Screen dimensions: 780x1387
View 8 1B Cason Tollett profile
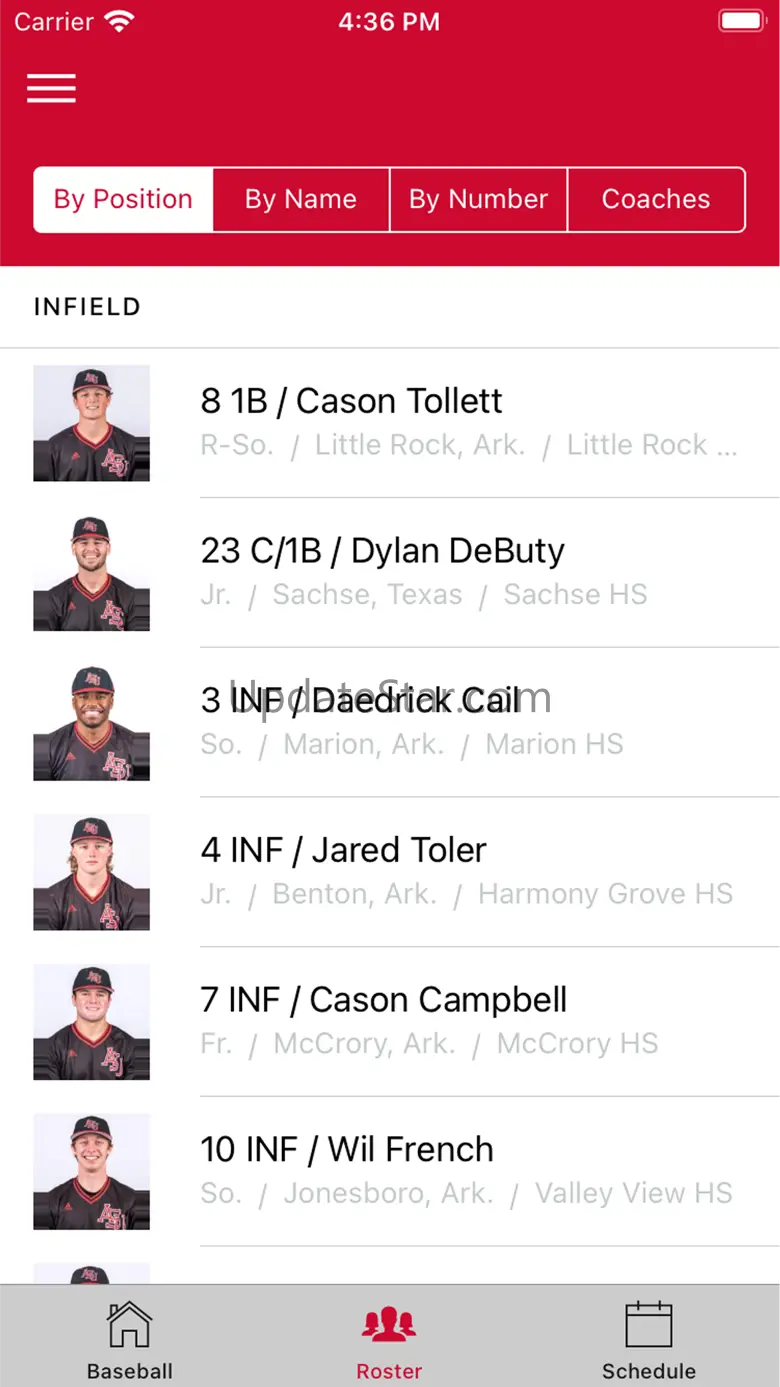click(390, 423)
